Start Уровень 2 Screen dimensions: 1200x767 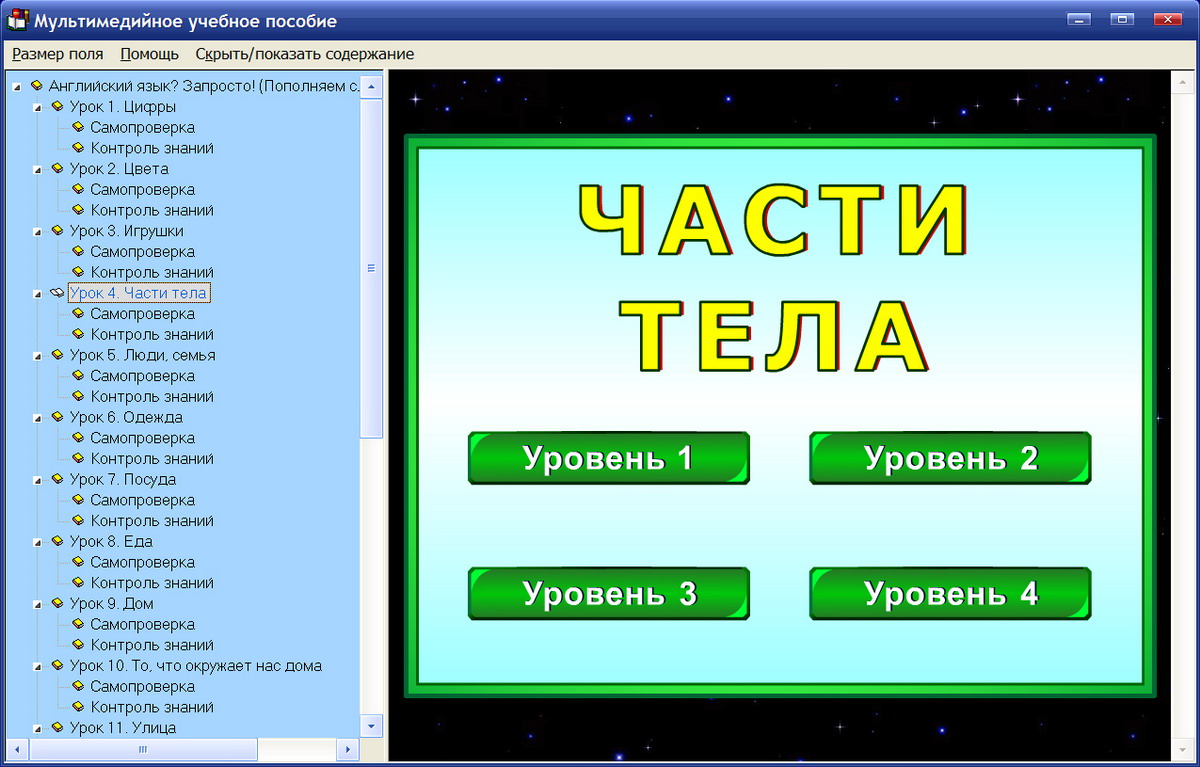950,458
